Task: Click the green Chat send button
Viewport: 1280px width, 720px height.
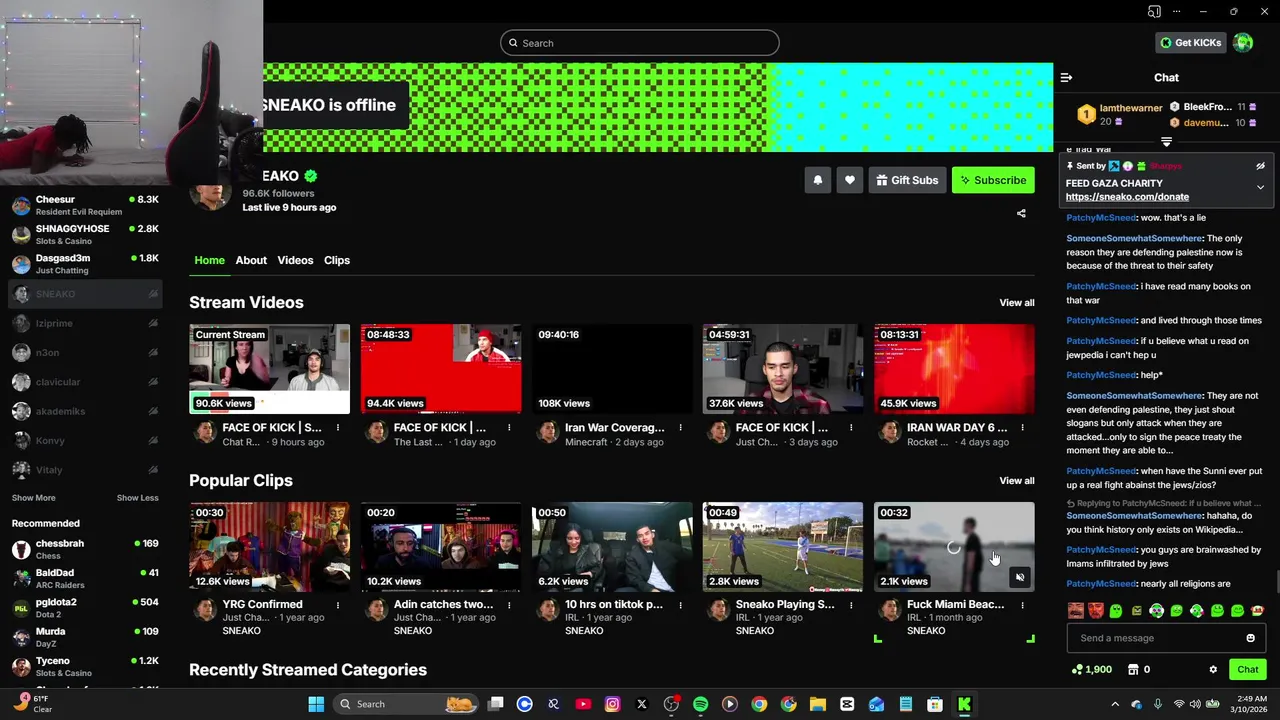Action: (1248, 669)
